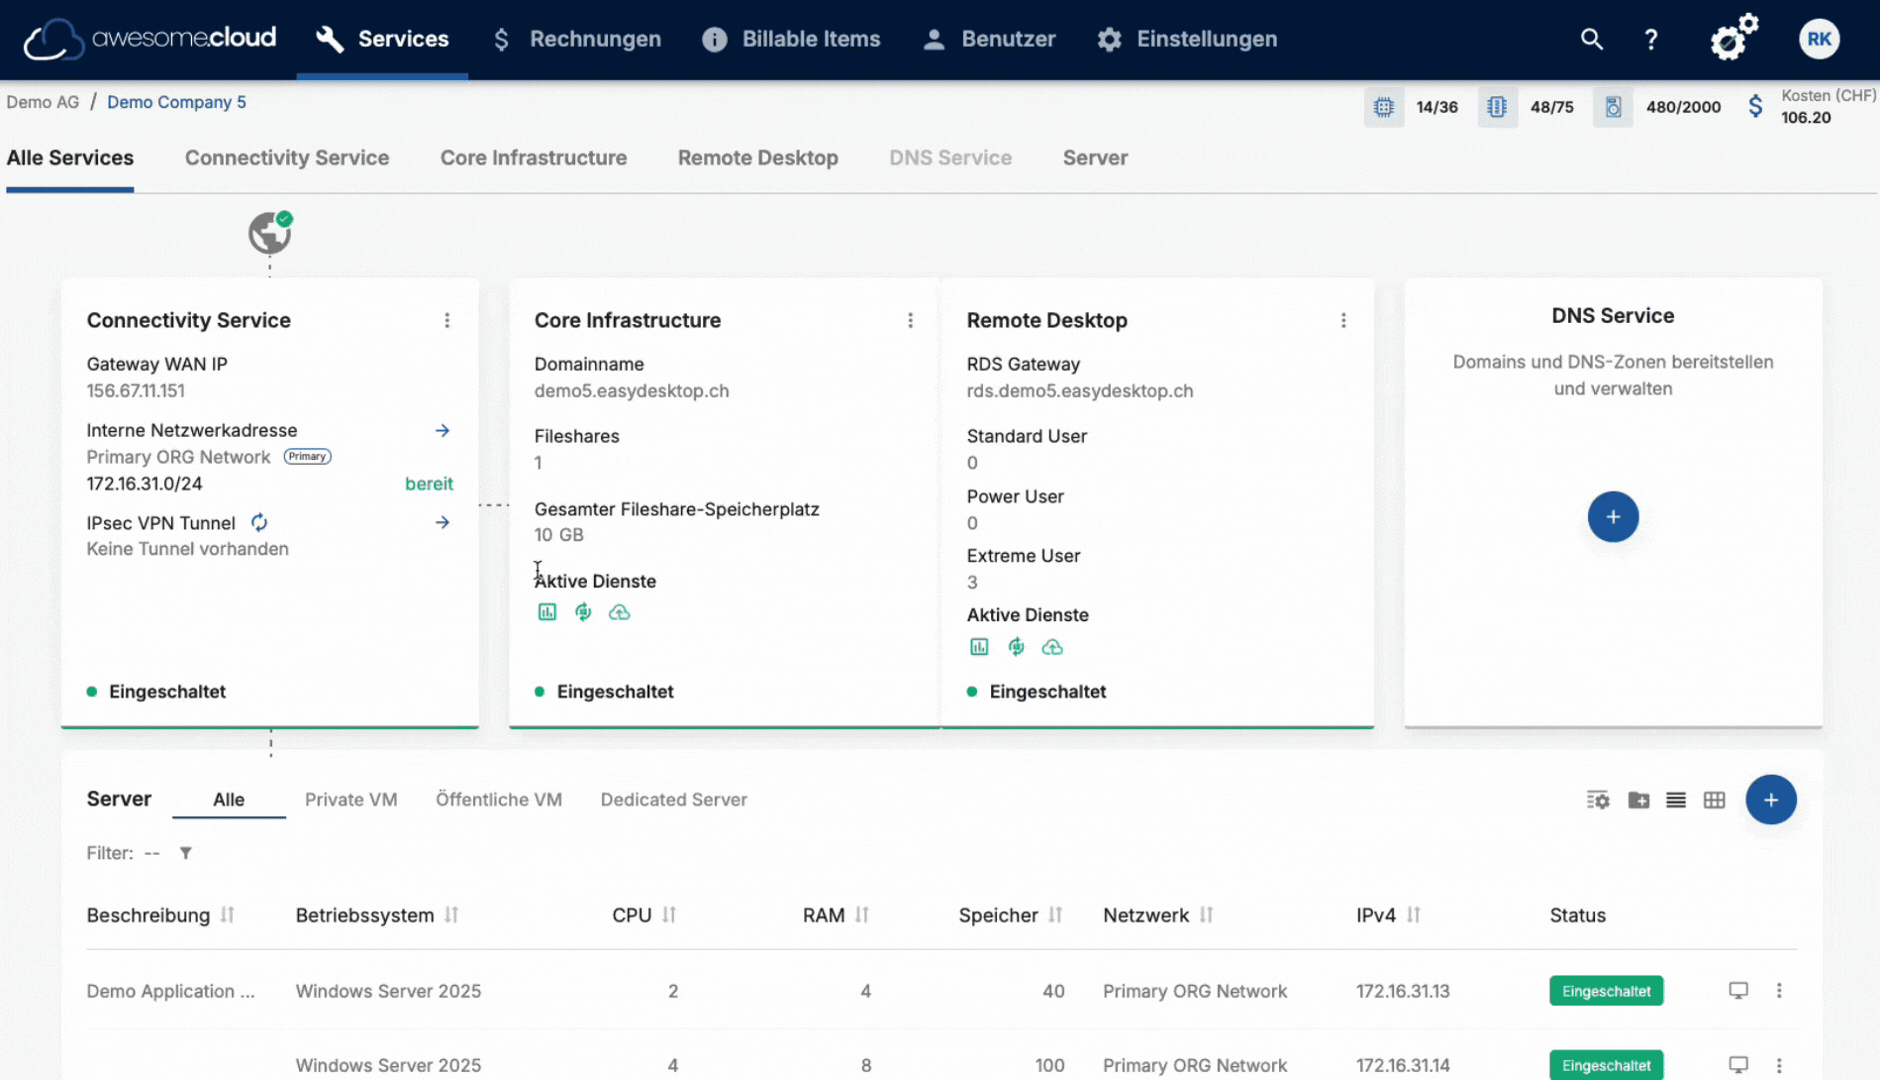Click the Demo Application server description
Image resolution: width=1880 pixels, height=1080 pixels.
tap(170, 991)
